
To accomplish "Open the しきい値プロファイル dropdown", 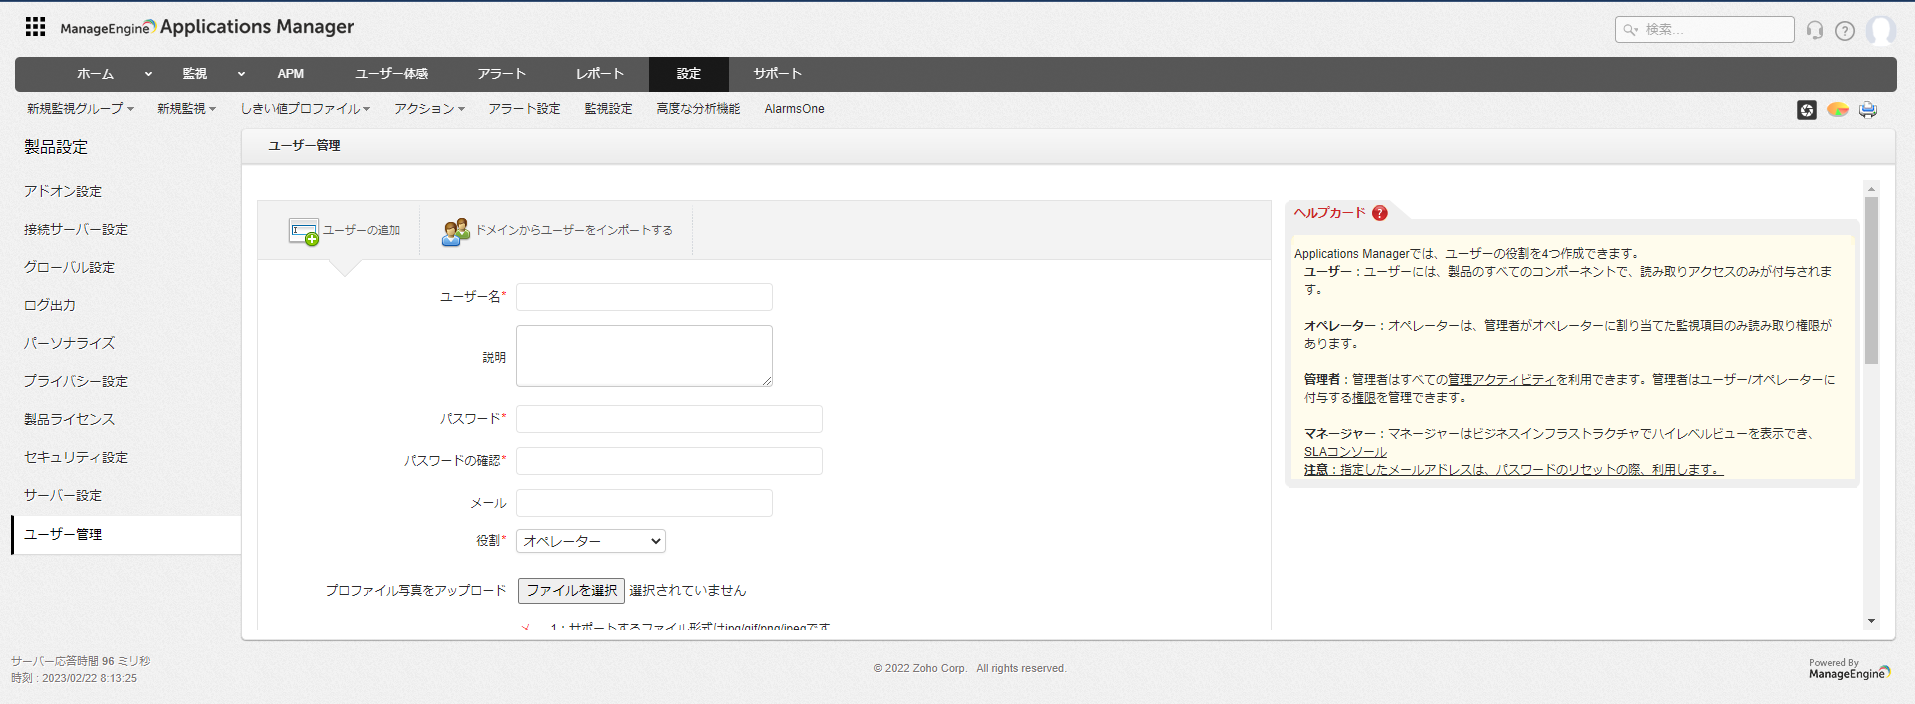I will tap(305, 109).
